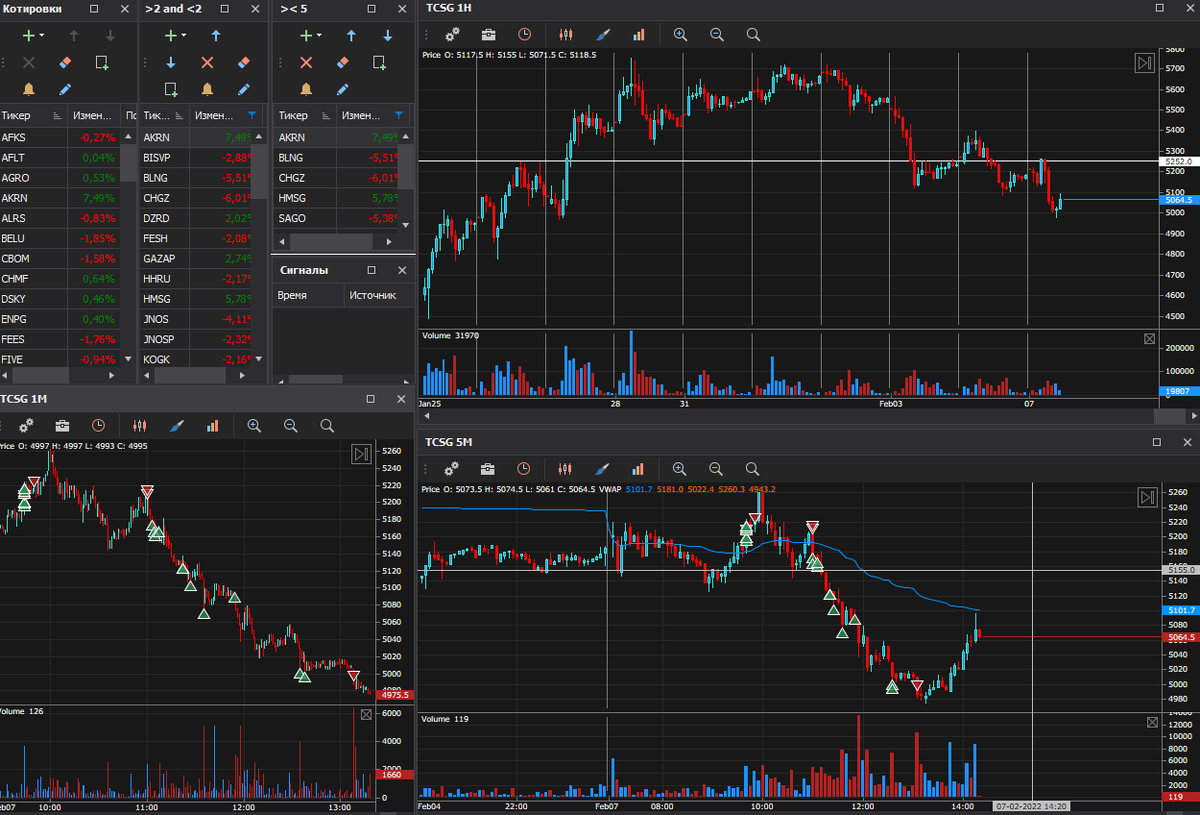
Task: Select the CHMF row in Котировки
Action: [x=60, y=278]
